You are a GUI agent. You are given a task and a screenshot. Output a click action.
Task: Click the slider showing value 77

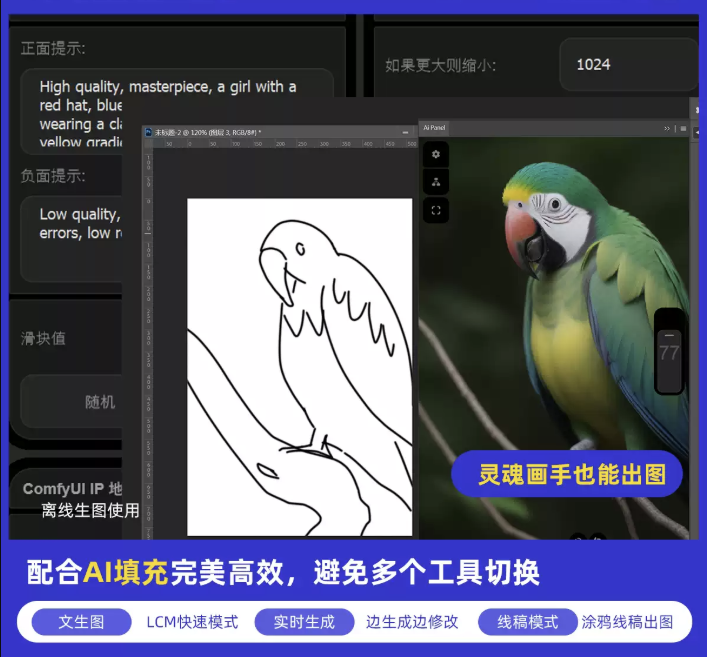tap(669, 352)
